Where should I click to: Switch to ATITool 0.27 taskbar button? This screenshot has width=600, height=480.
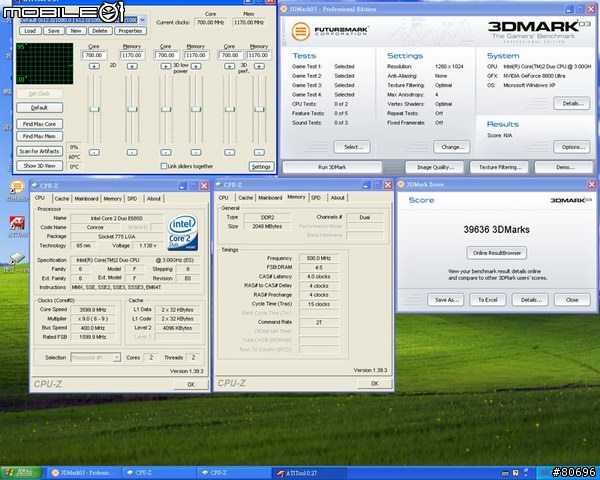pos(311,473)
